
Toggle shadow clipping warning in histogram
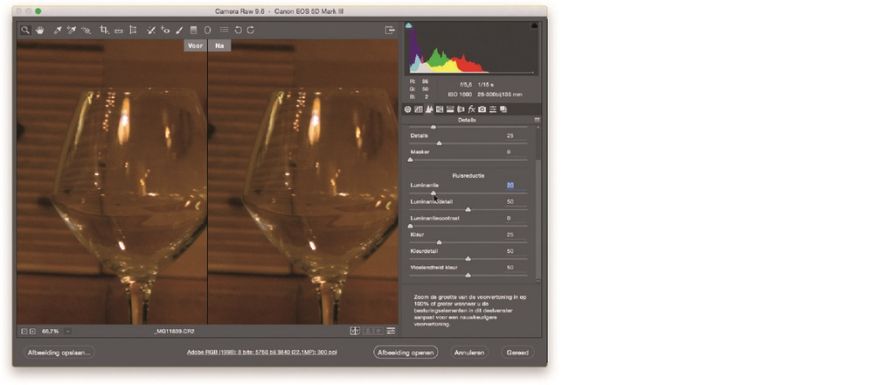pos(409,25)
